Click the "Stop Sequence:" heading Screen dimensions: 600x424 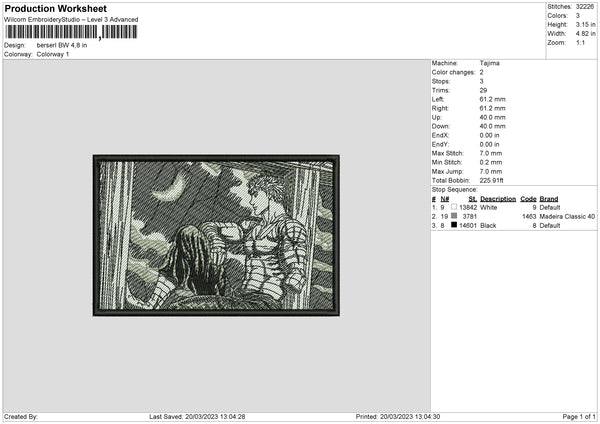click(455, 190)
